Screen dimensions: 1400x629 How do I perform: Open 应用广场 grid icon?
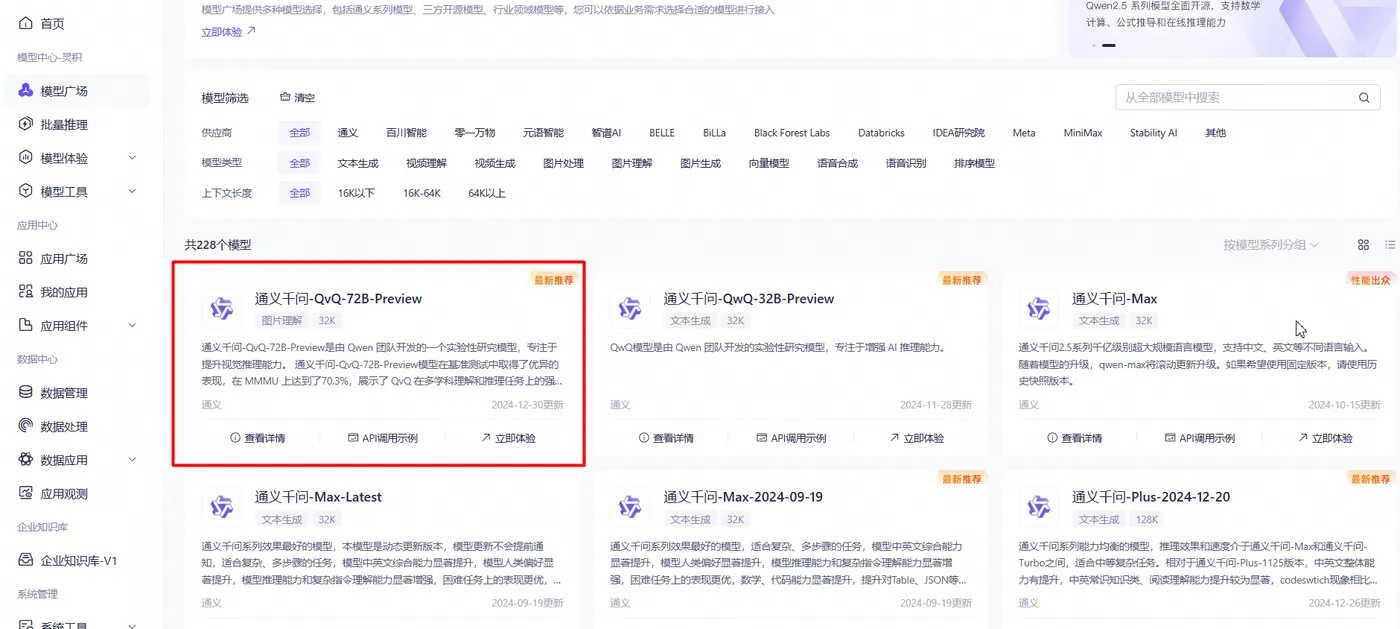click(x=26, y=258)
